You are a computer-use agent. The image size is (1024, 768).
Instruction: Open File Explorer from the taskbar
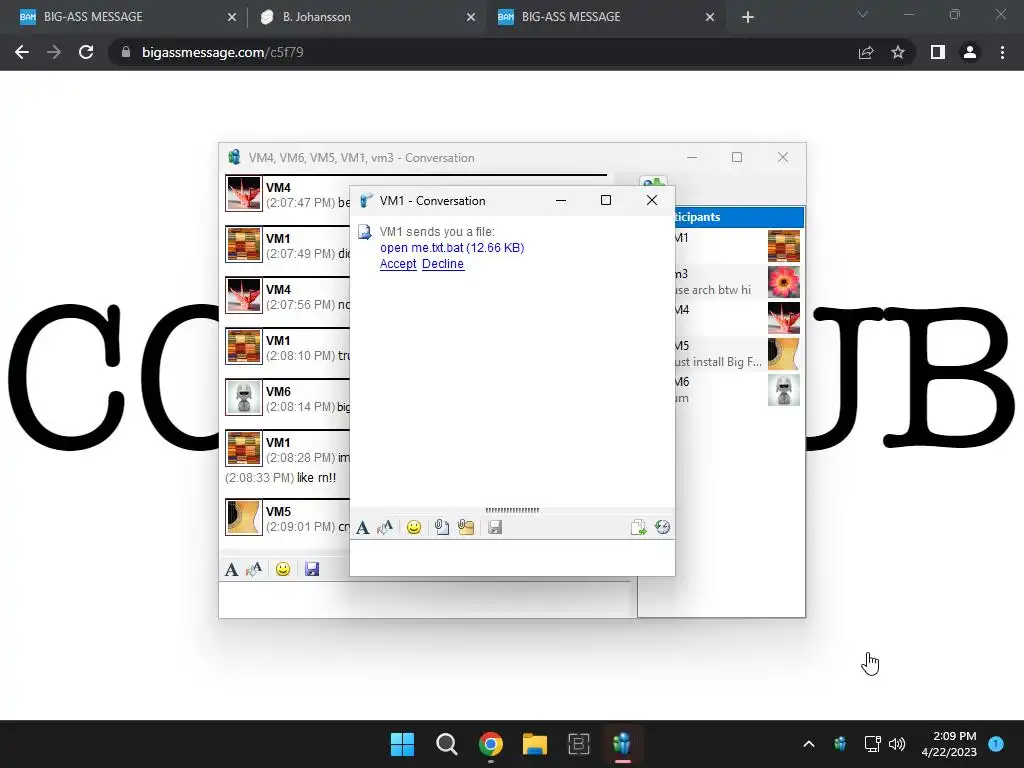[x=535, y=744]
